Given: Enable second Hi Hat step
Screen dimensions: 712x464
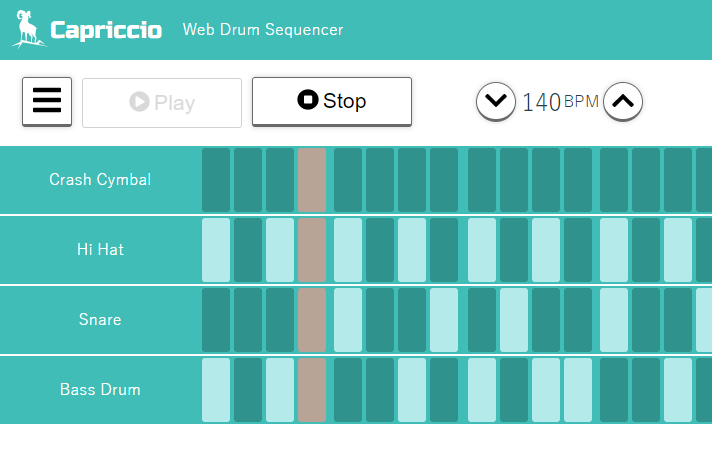Looking at the screenshot, I should point(248,250).
